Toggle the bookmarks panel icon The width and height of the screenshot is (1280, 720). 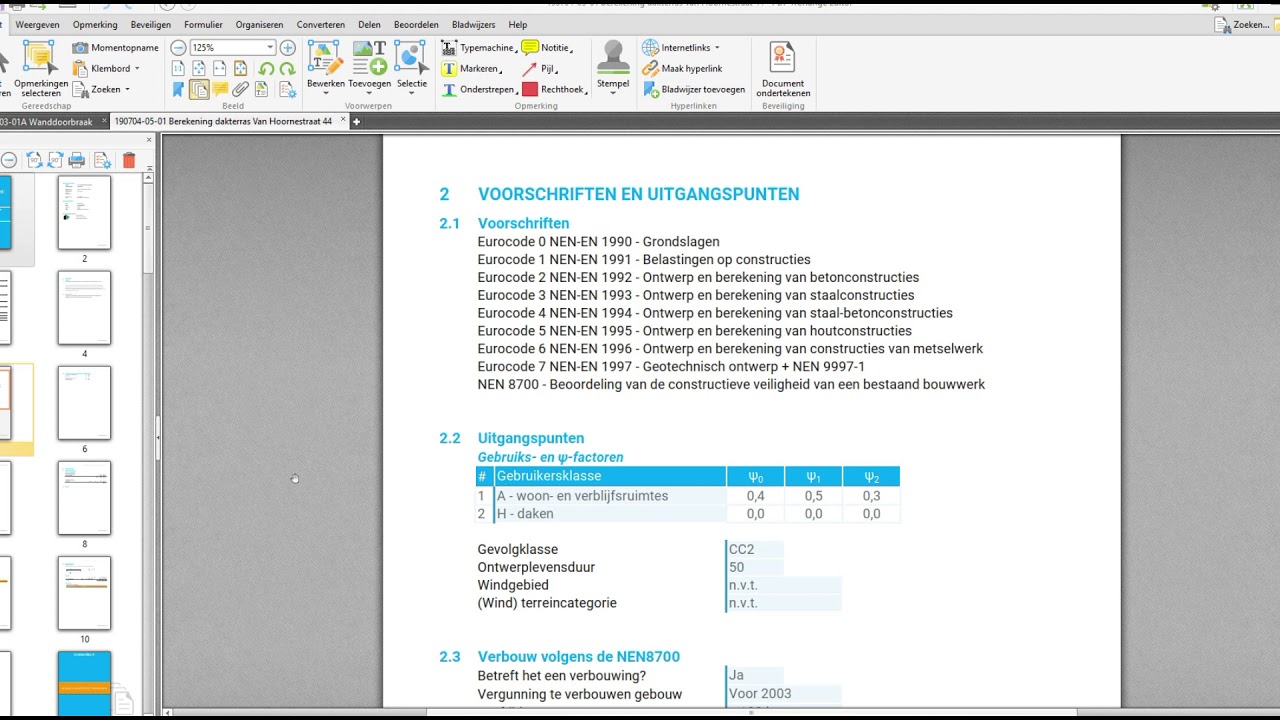click(x=178, y=90)
